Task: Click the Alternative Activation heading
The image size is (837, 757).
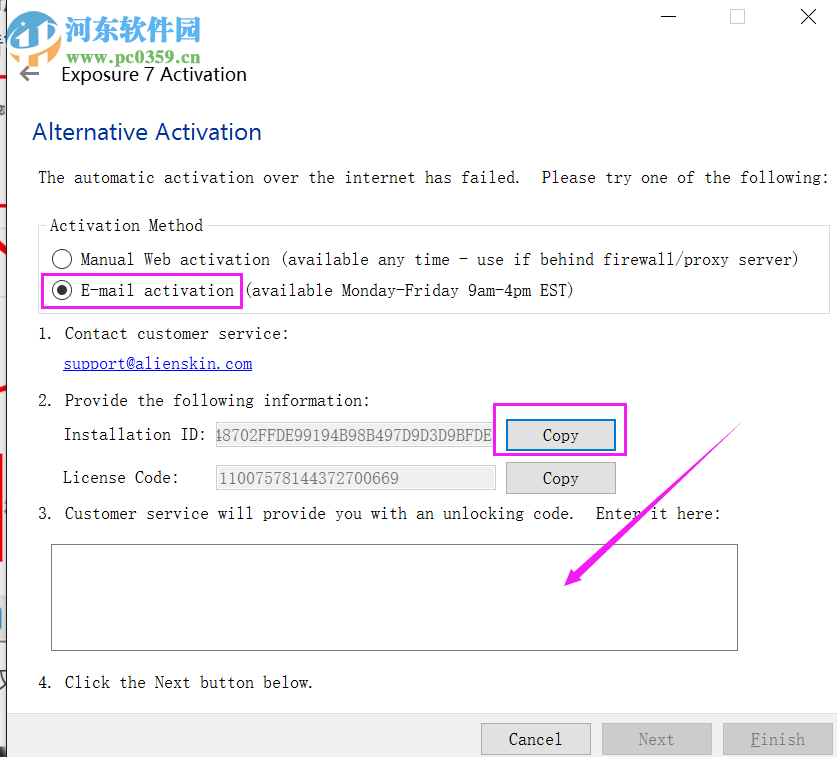Action: coord(147,132)
